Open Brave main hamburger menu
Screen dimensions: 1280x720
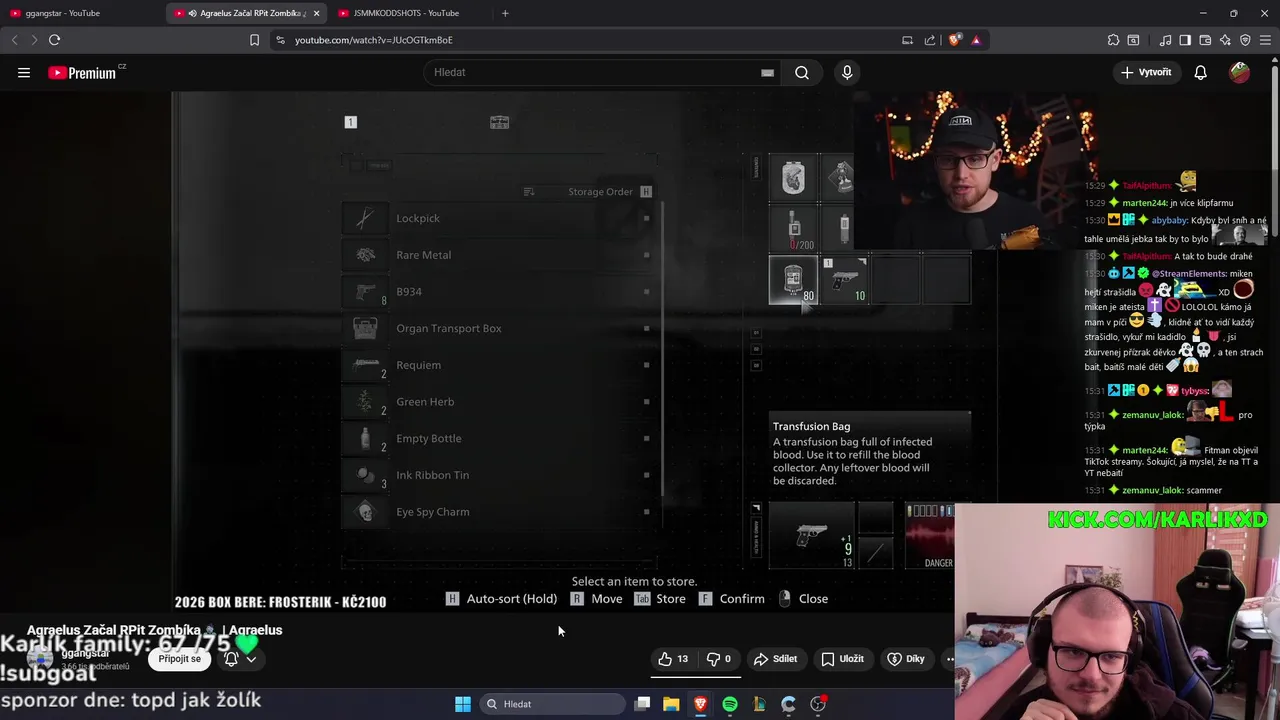point(1265,40)
